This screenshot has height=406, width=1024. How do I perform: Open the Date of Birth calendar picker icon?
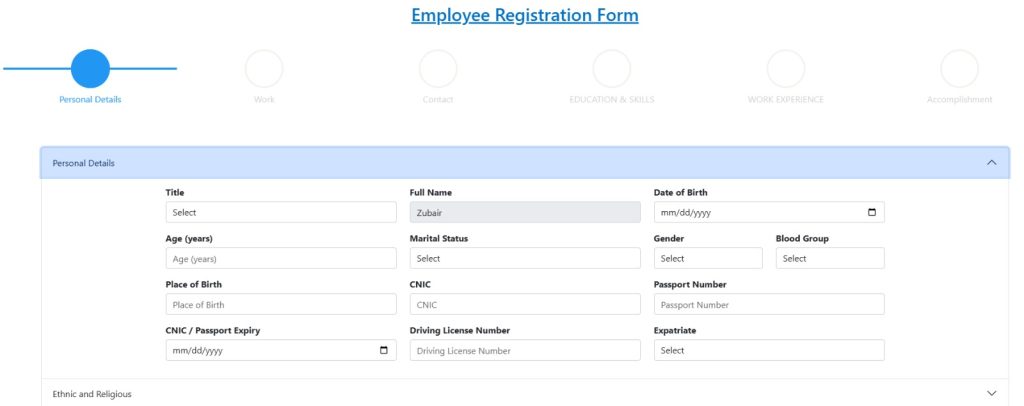tap(872, 213)
